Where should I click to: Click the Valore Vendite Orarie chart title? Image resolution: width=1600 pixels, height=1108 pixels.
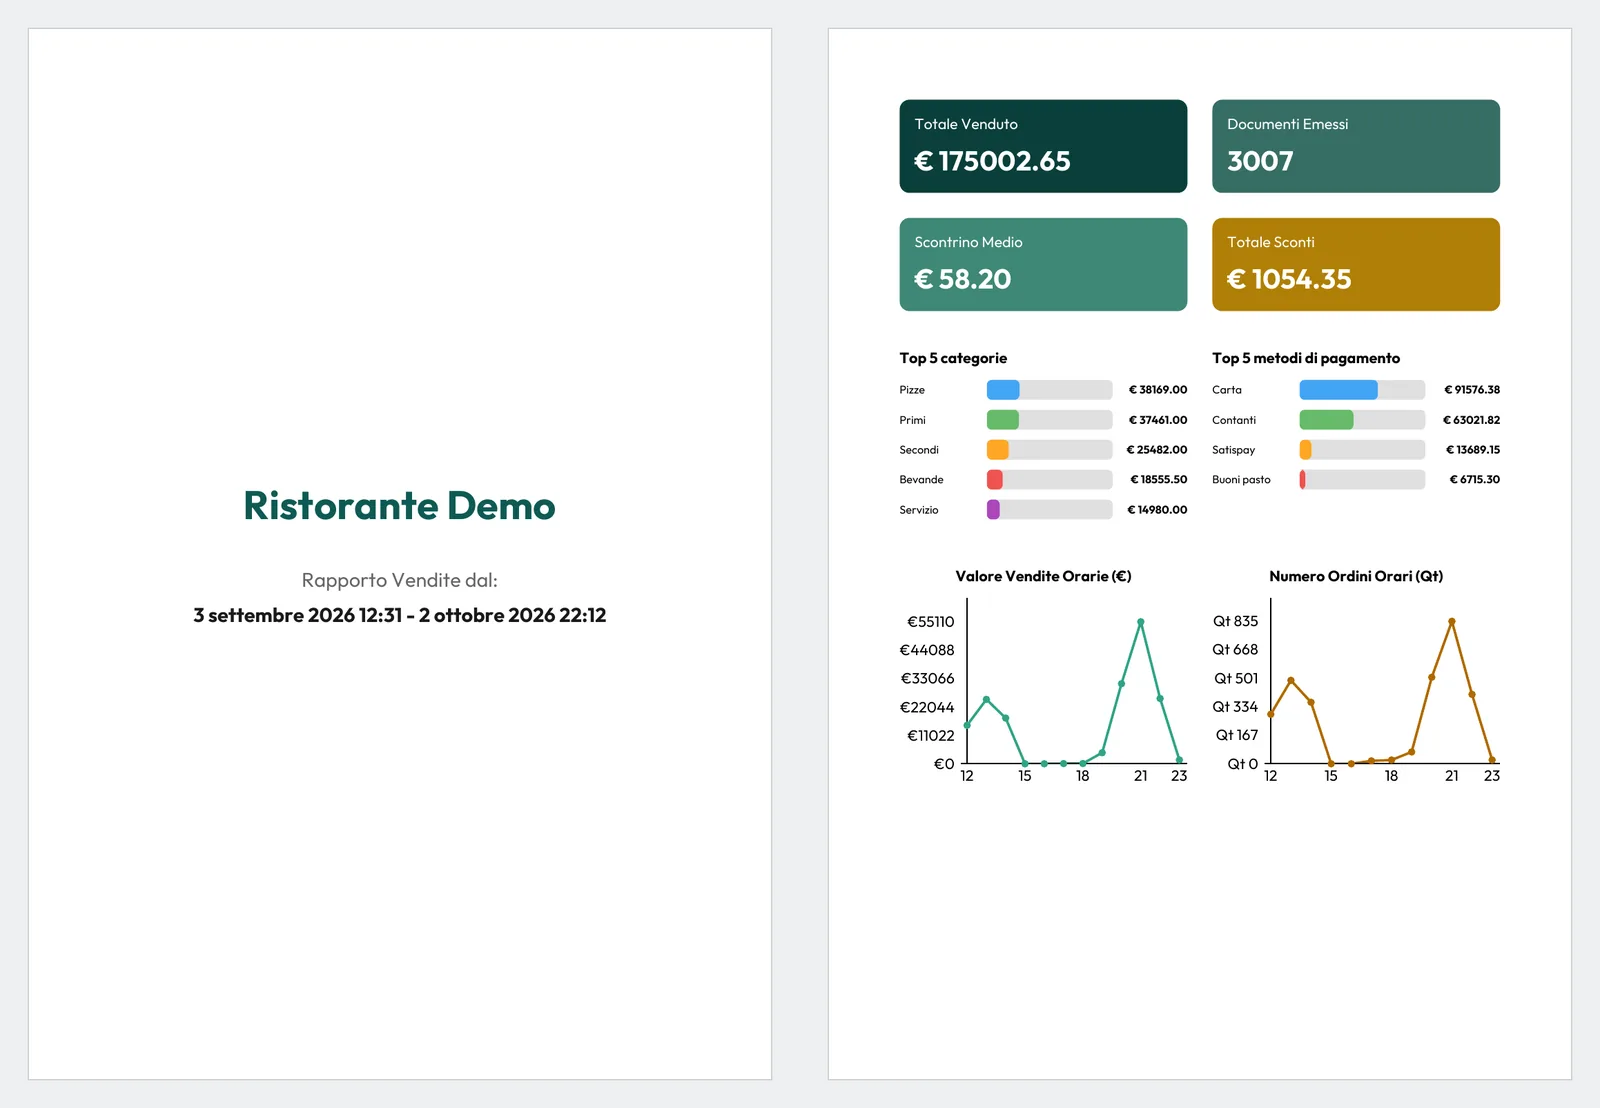pos(1043,576)
